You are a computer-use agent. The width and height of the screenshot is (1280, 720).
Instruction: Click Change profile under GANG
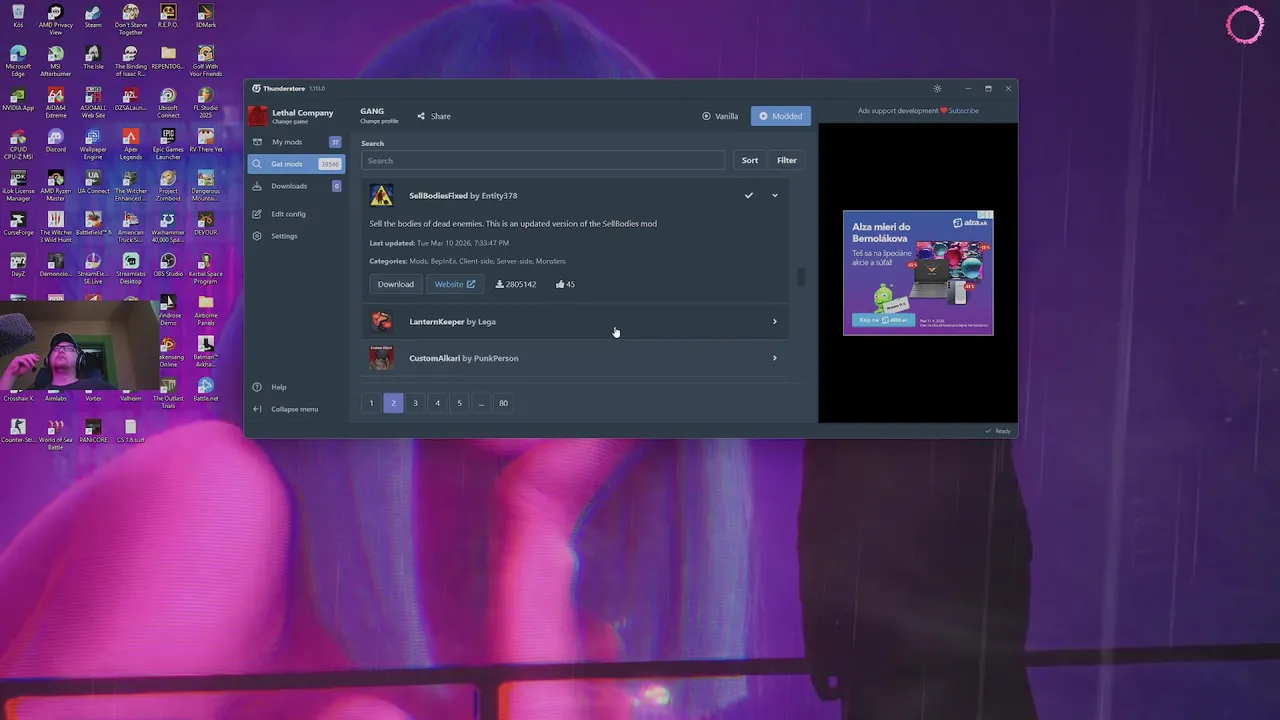tap(379, 121)
